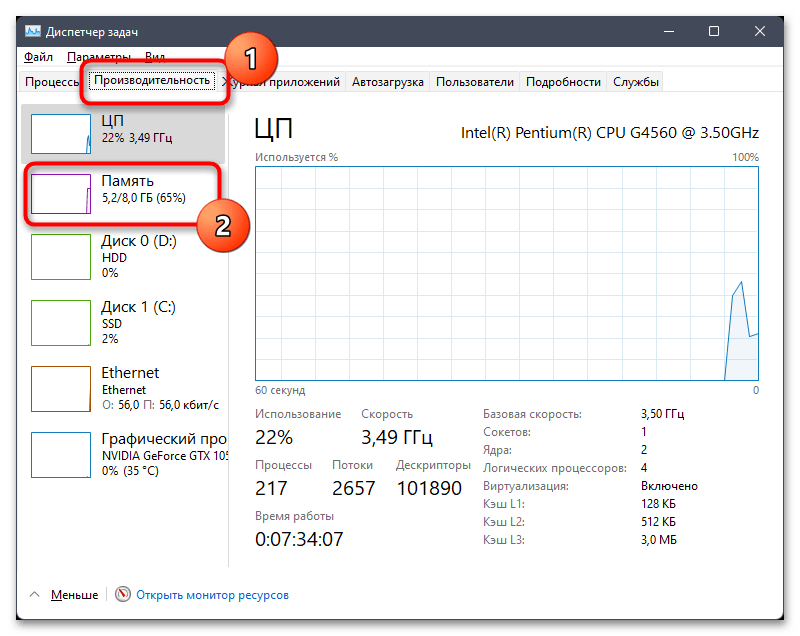Image resolution: width=800 pixels, height=636 pixels.
Task: Click the resource monitor gauge icon
Action: tap(122, 594)
